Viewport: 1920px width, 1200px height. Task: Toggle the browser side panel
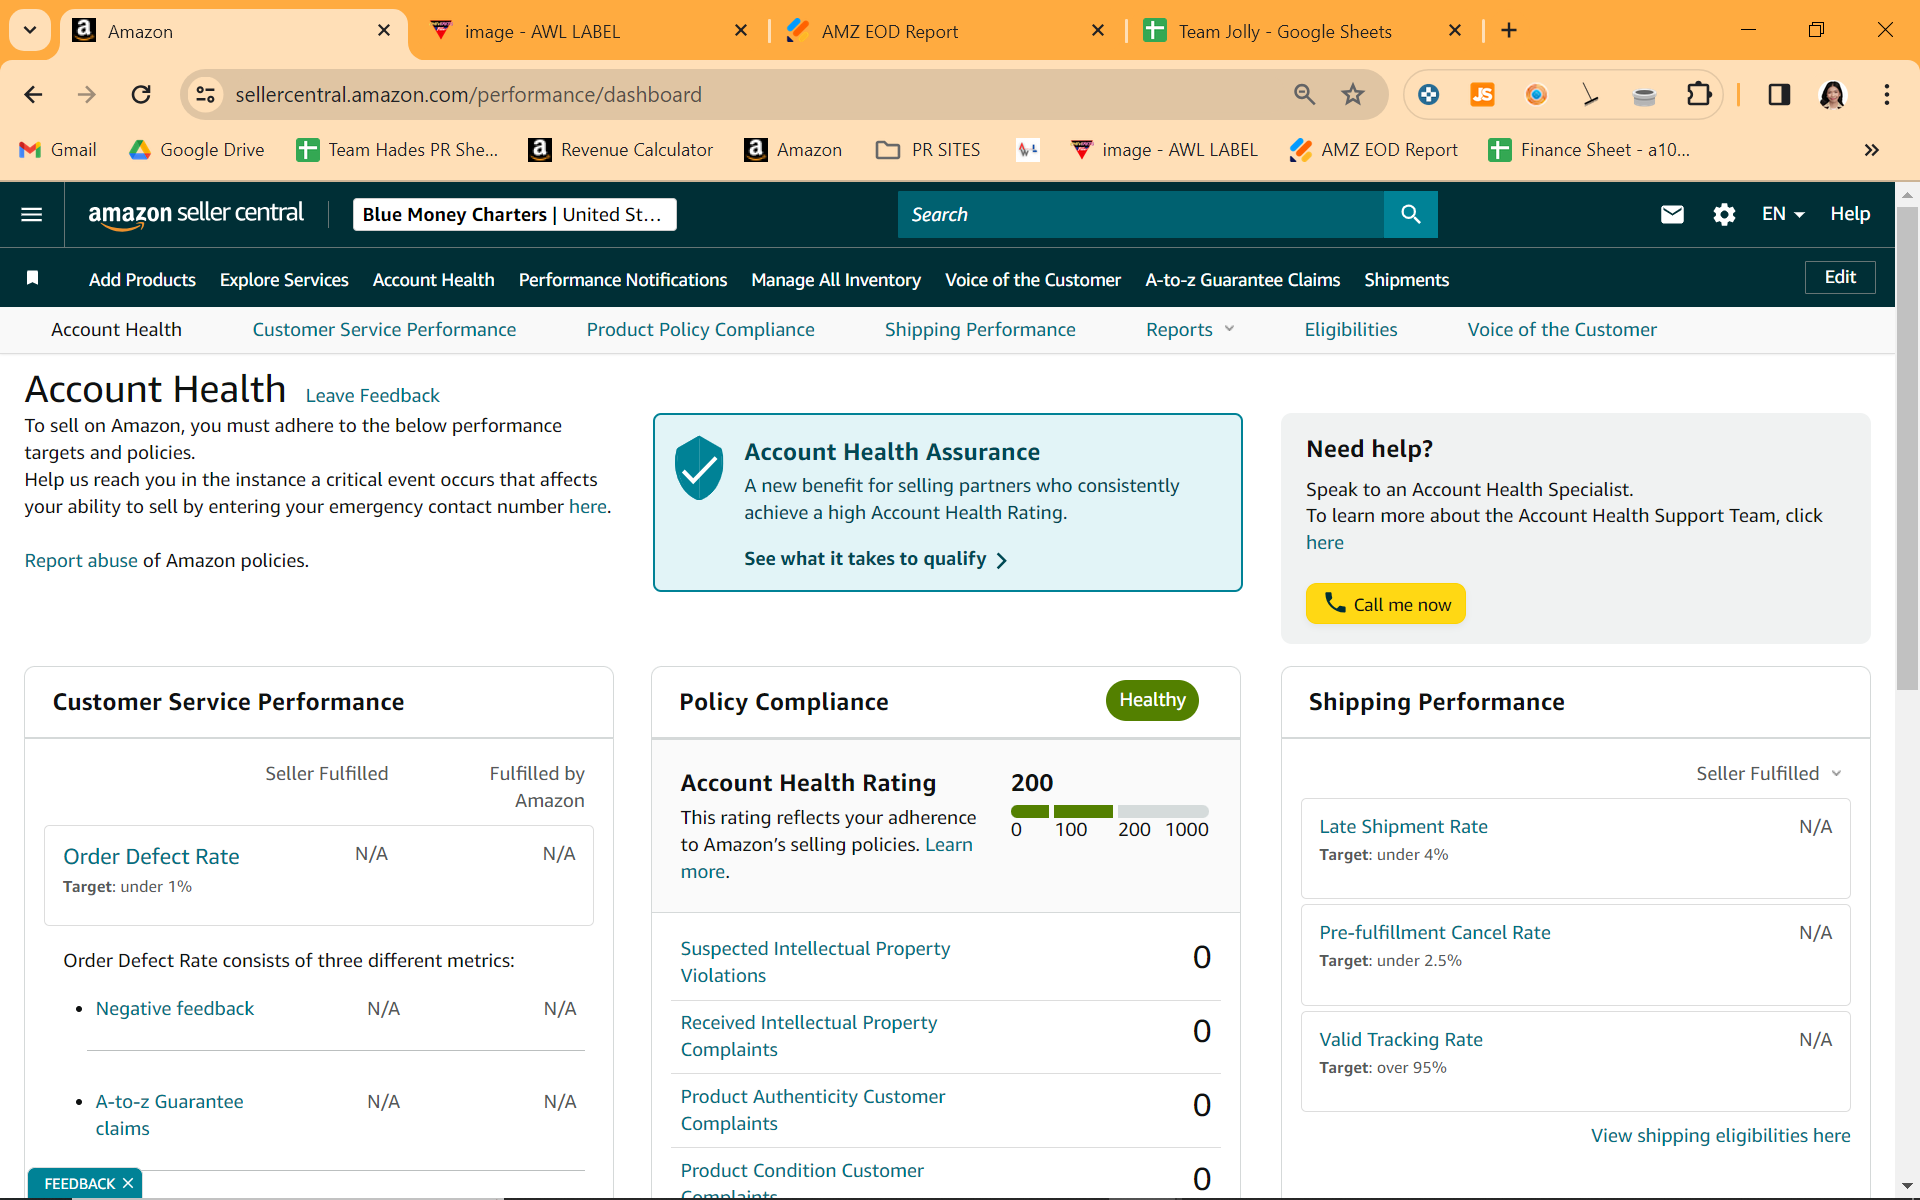pos(1779,94)
